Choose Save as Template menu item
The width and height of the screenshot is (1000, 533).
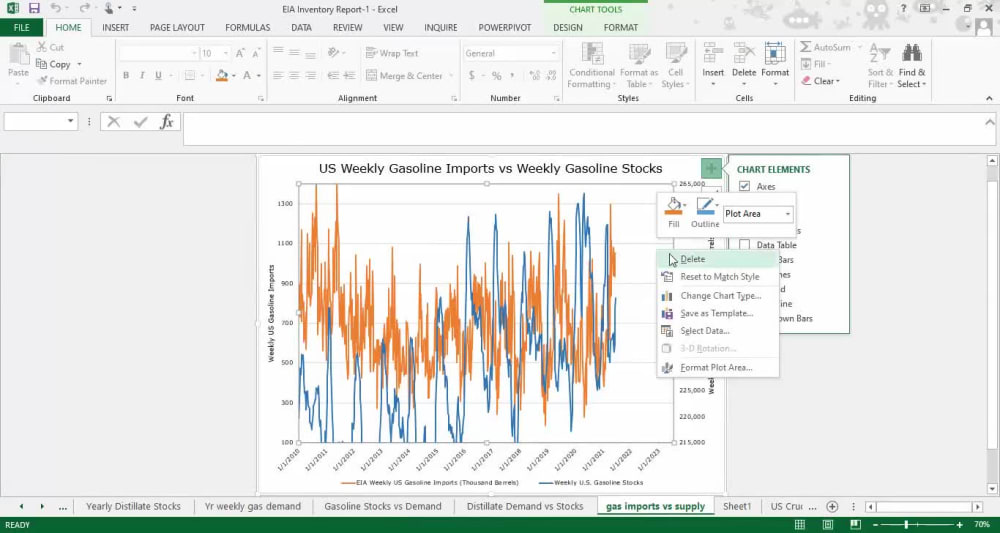click(x=717, y=314)
